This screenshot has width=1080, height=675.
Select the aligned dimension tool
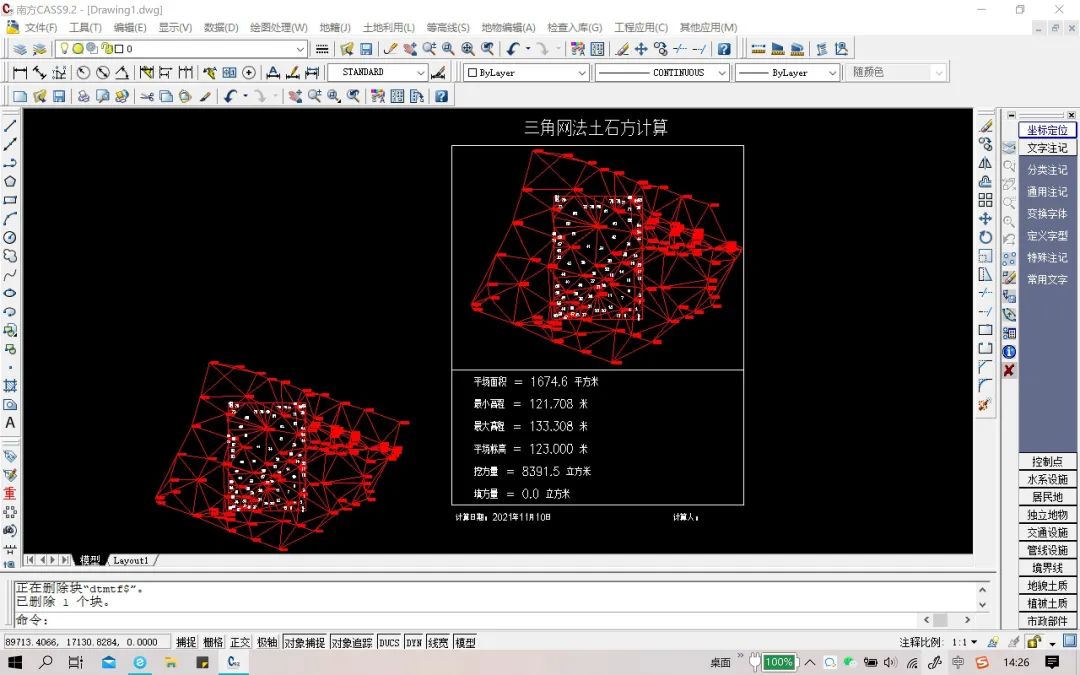pos(39,72)
